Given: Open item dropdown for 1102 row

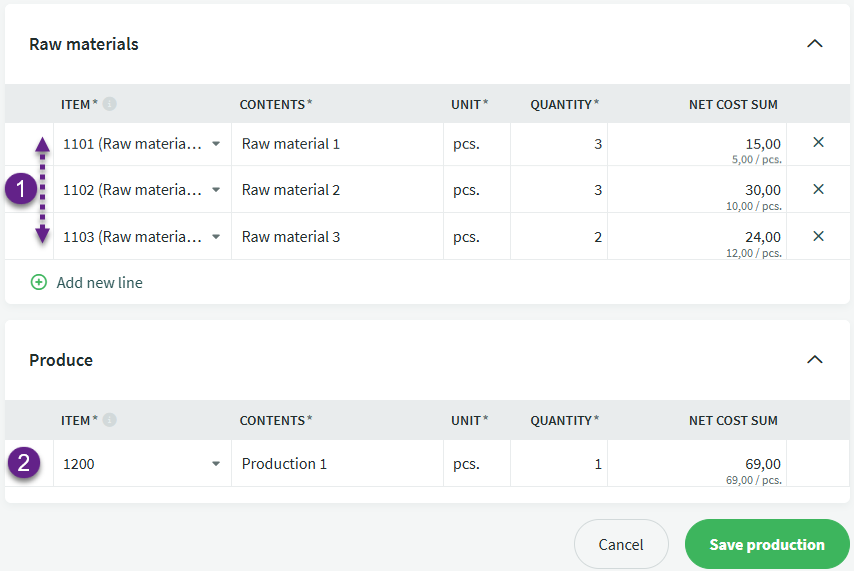Looking at the screenshot, I should (x=216, y=190).
